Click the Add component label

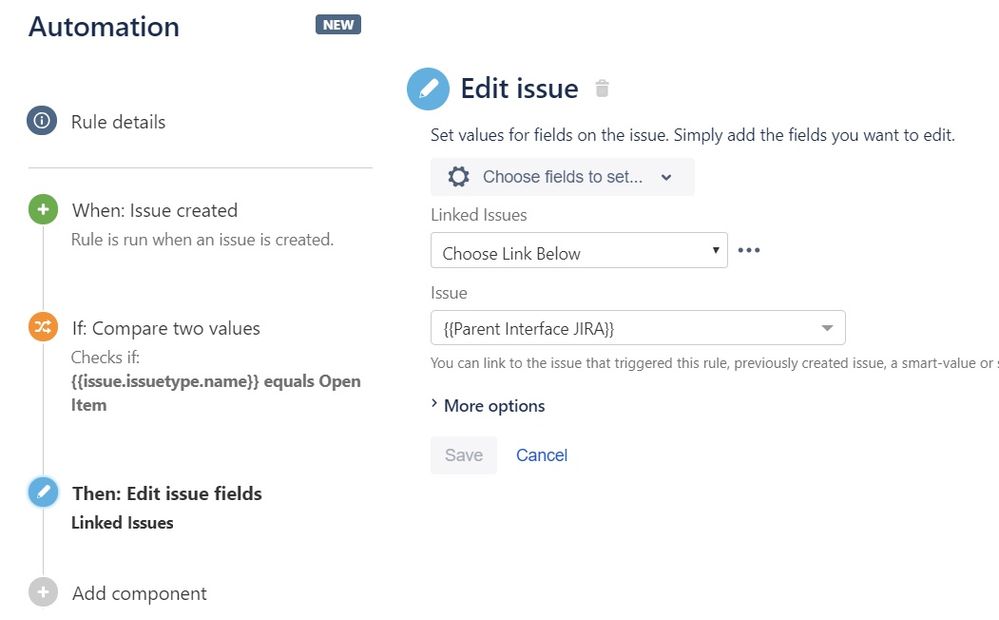pos(139,593)
